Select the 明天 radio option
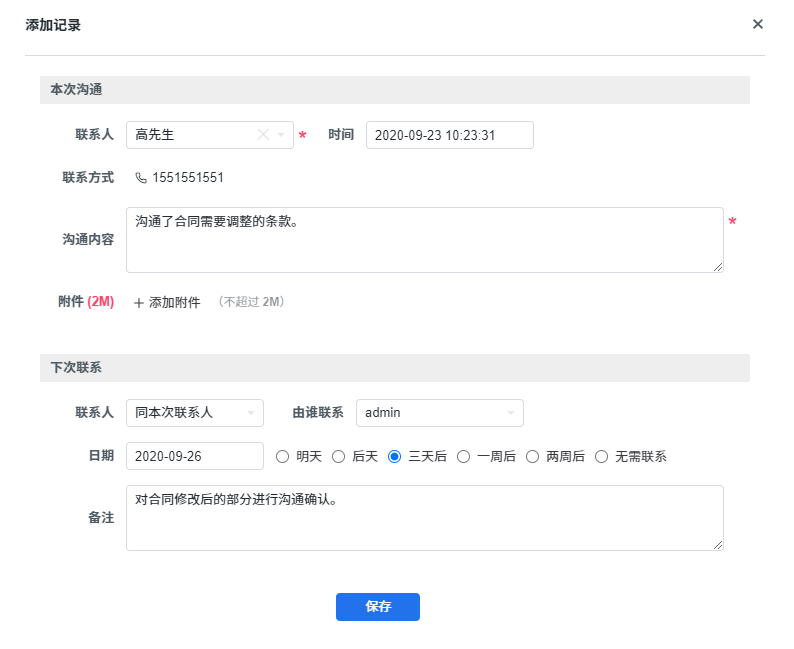Viewport: 794px width, 649px height. click(x=282, y=457)
